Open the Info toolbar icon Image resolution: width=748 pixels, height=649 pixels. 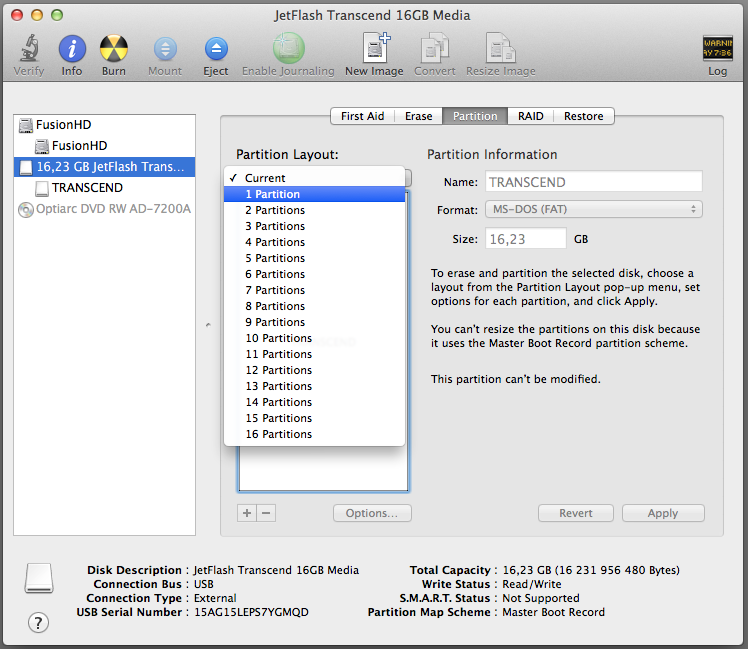click(72, 48)
